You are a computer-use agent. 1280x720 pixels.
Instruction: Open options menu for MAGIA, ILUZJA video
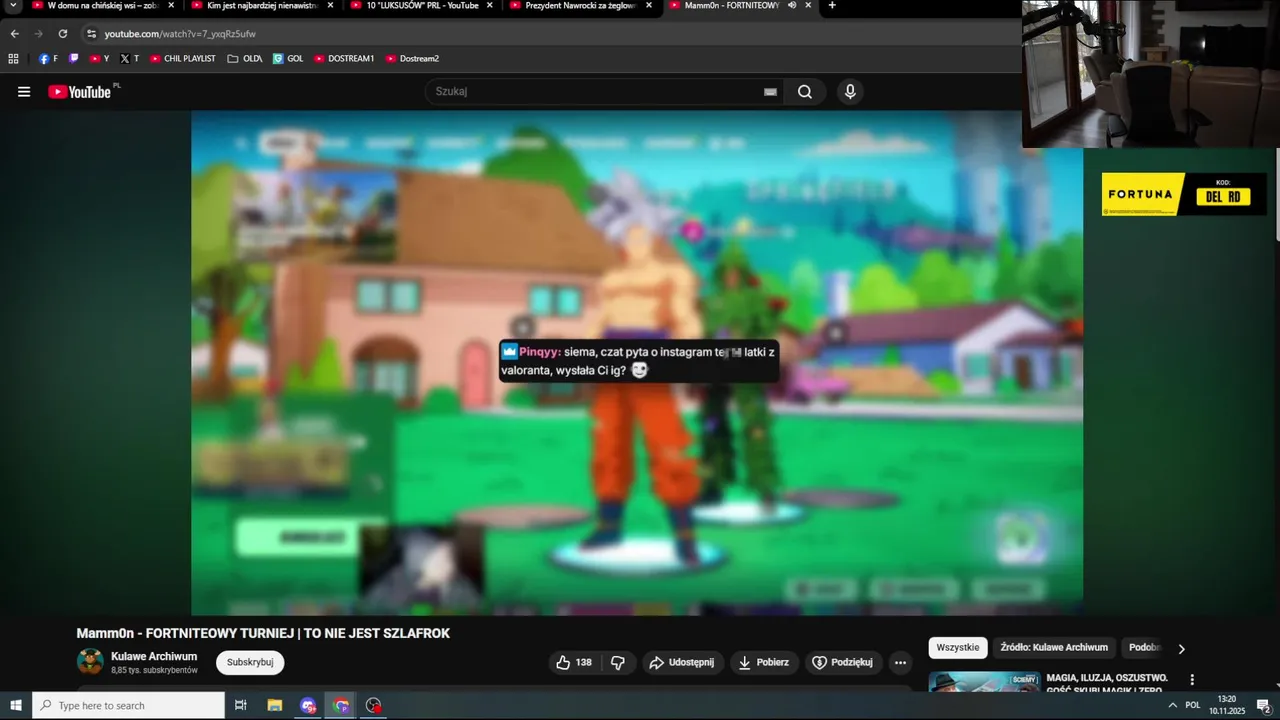coord(1191,679)
